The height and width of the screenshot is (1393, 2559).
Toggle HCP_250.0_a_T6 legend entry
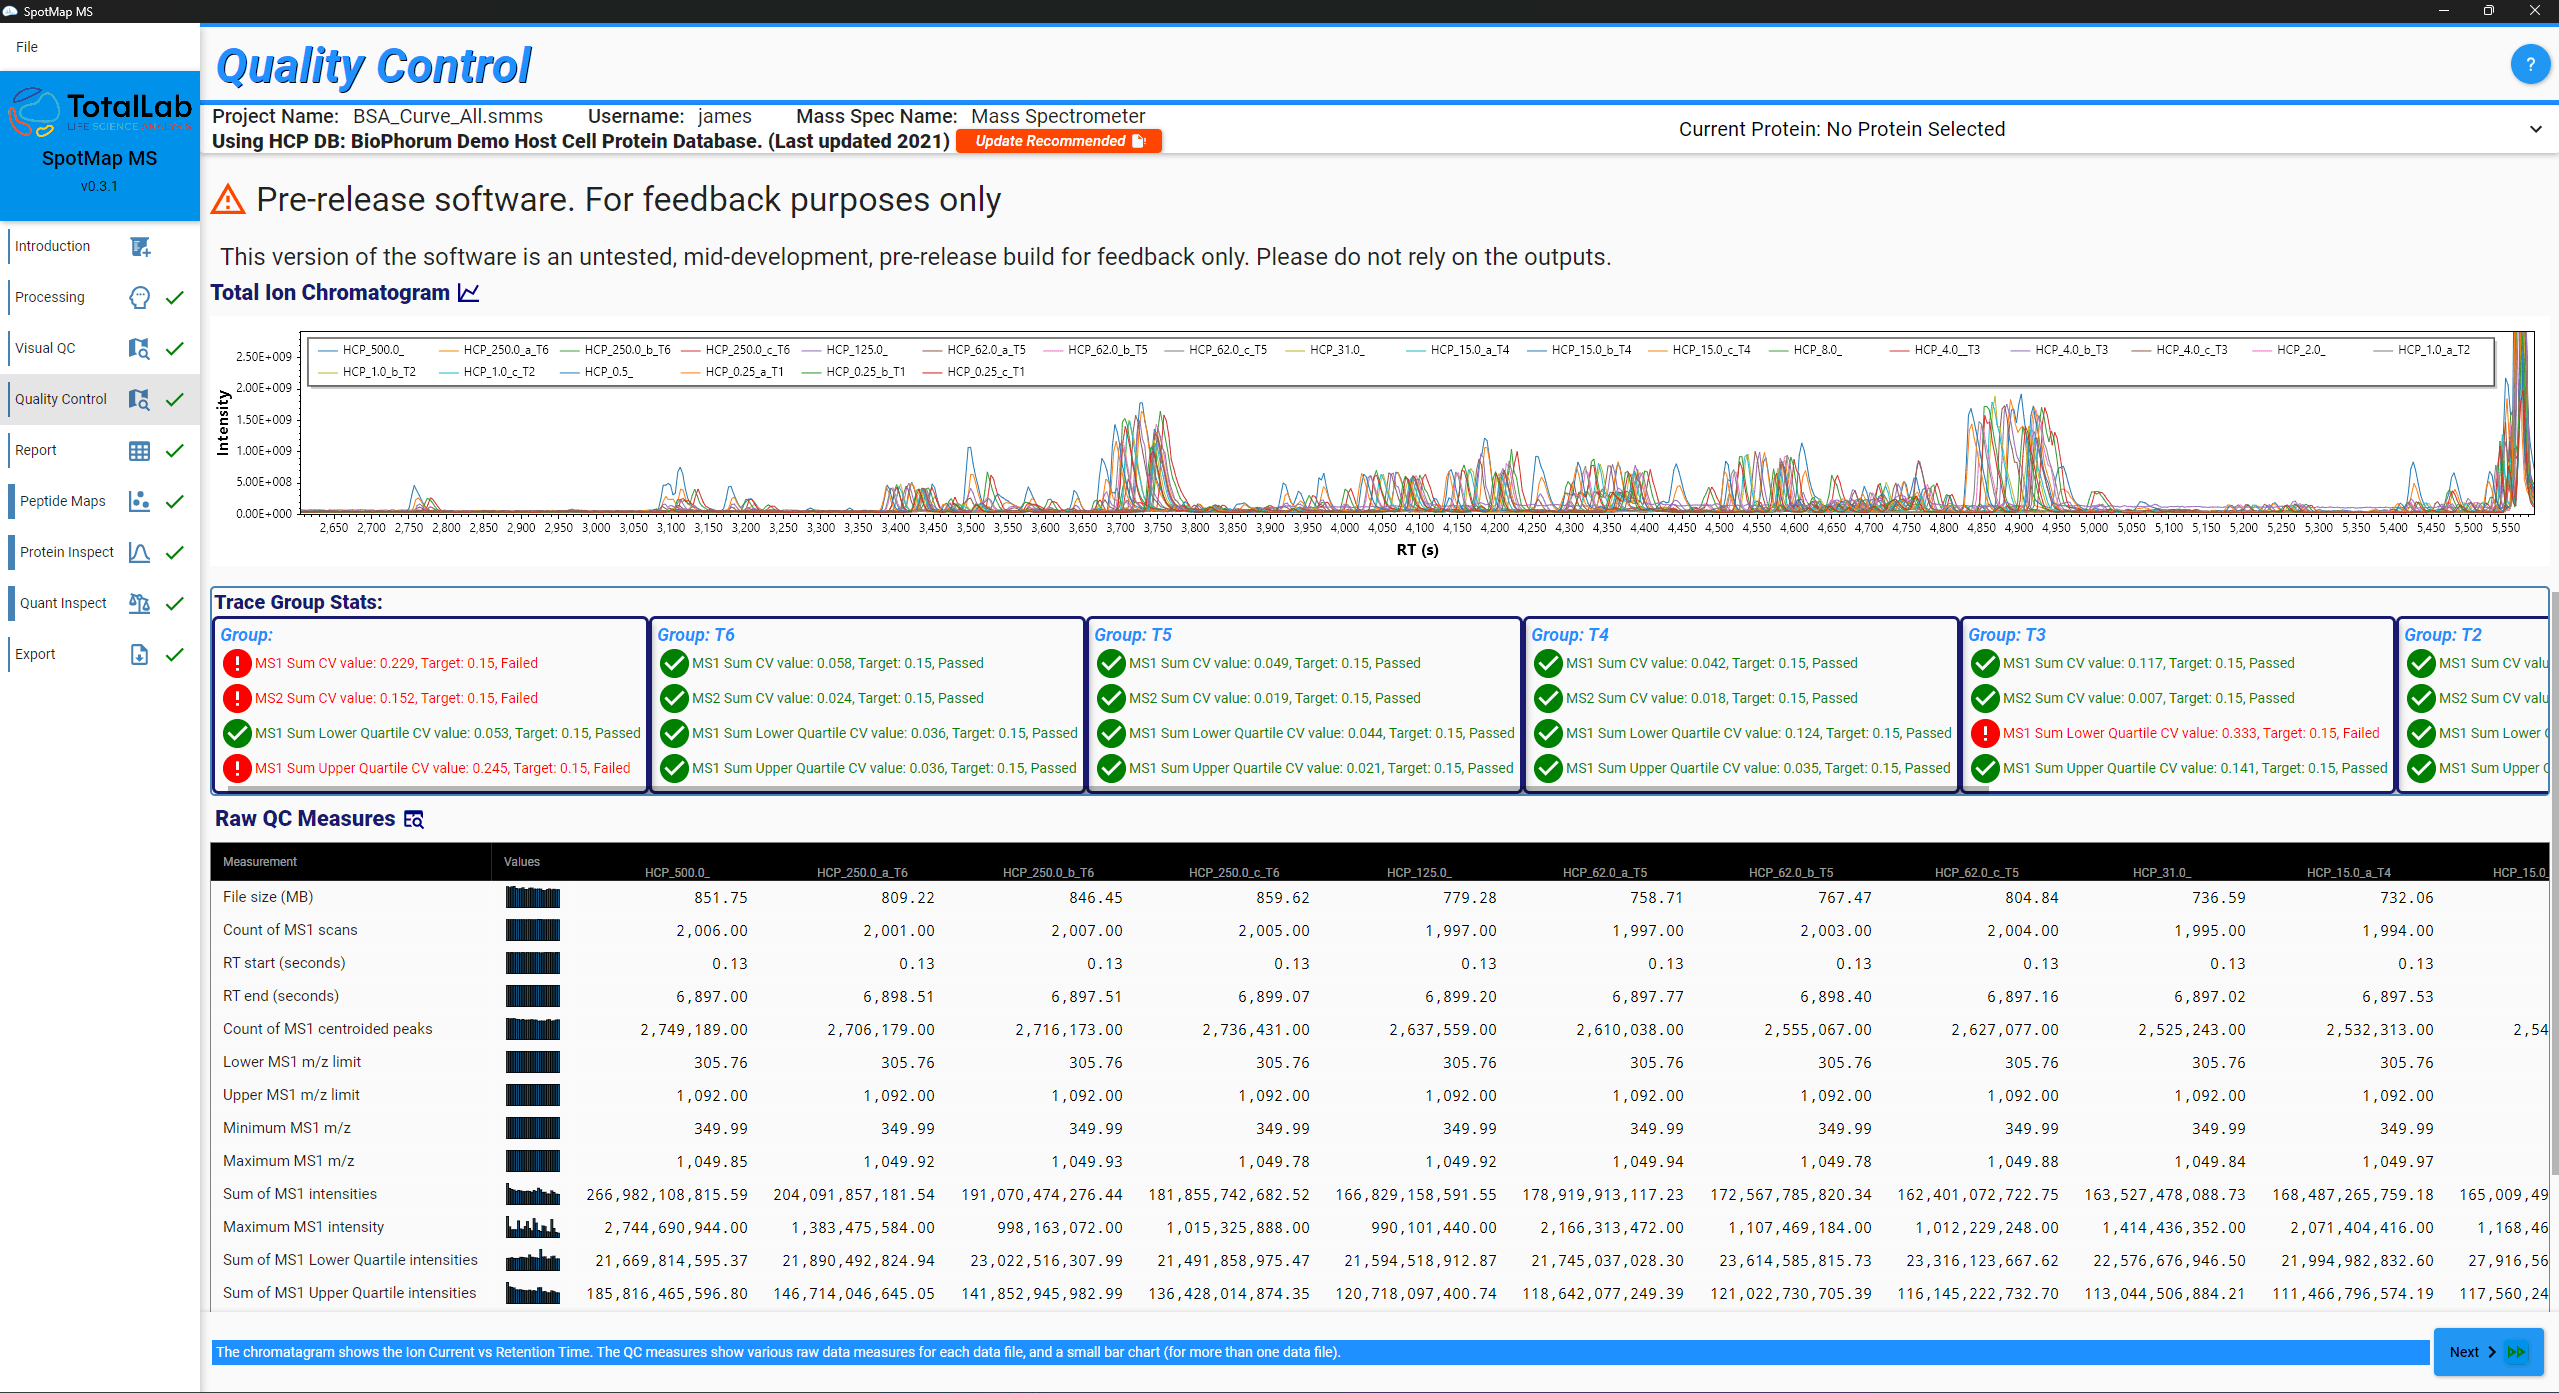click(495, 350)
